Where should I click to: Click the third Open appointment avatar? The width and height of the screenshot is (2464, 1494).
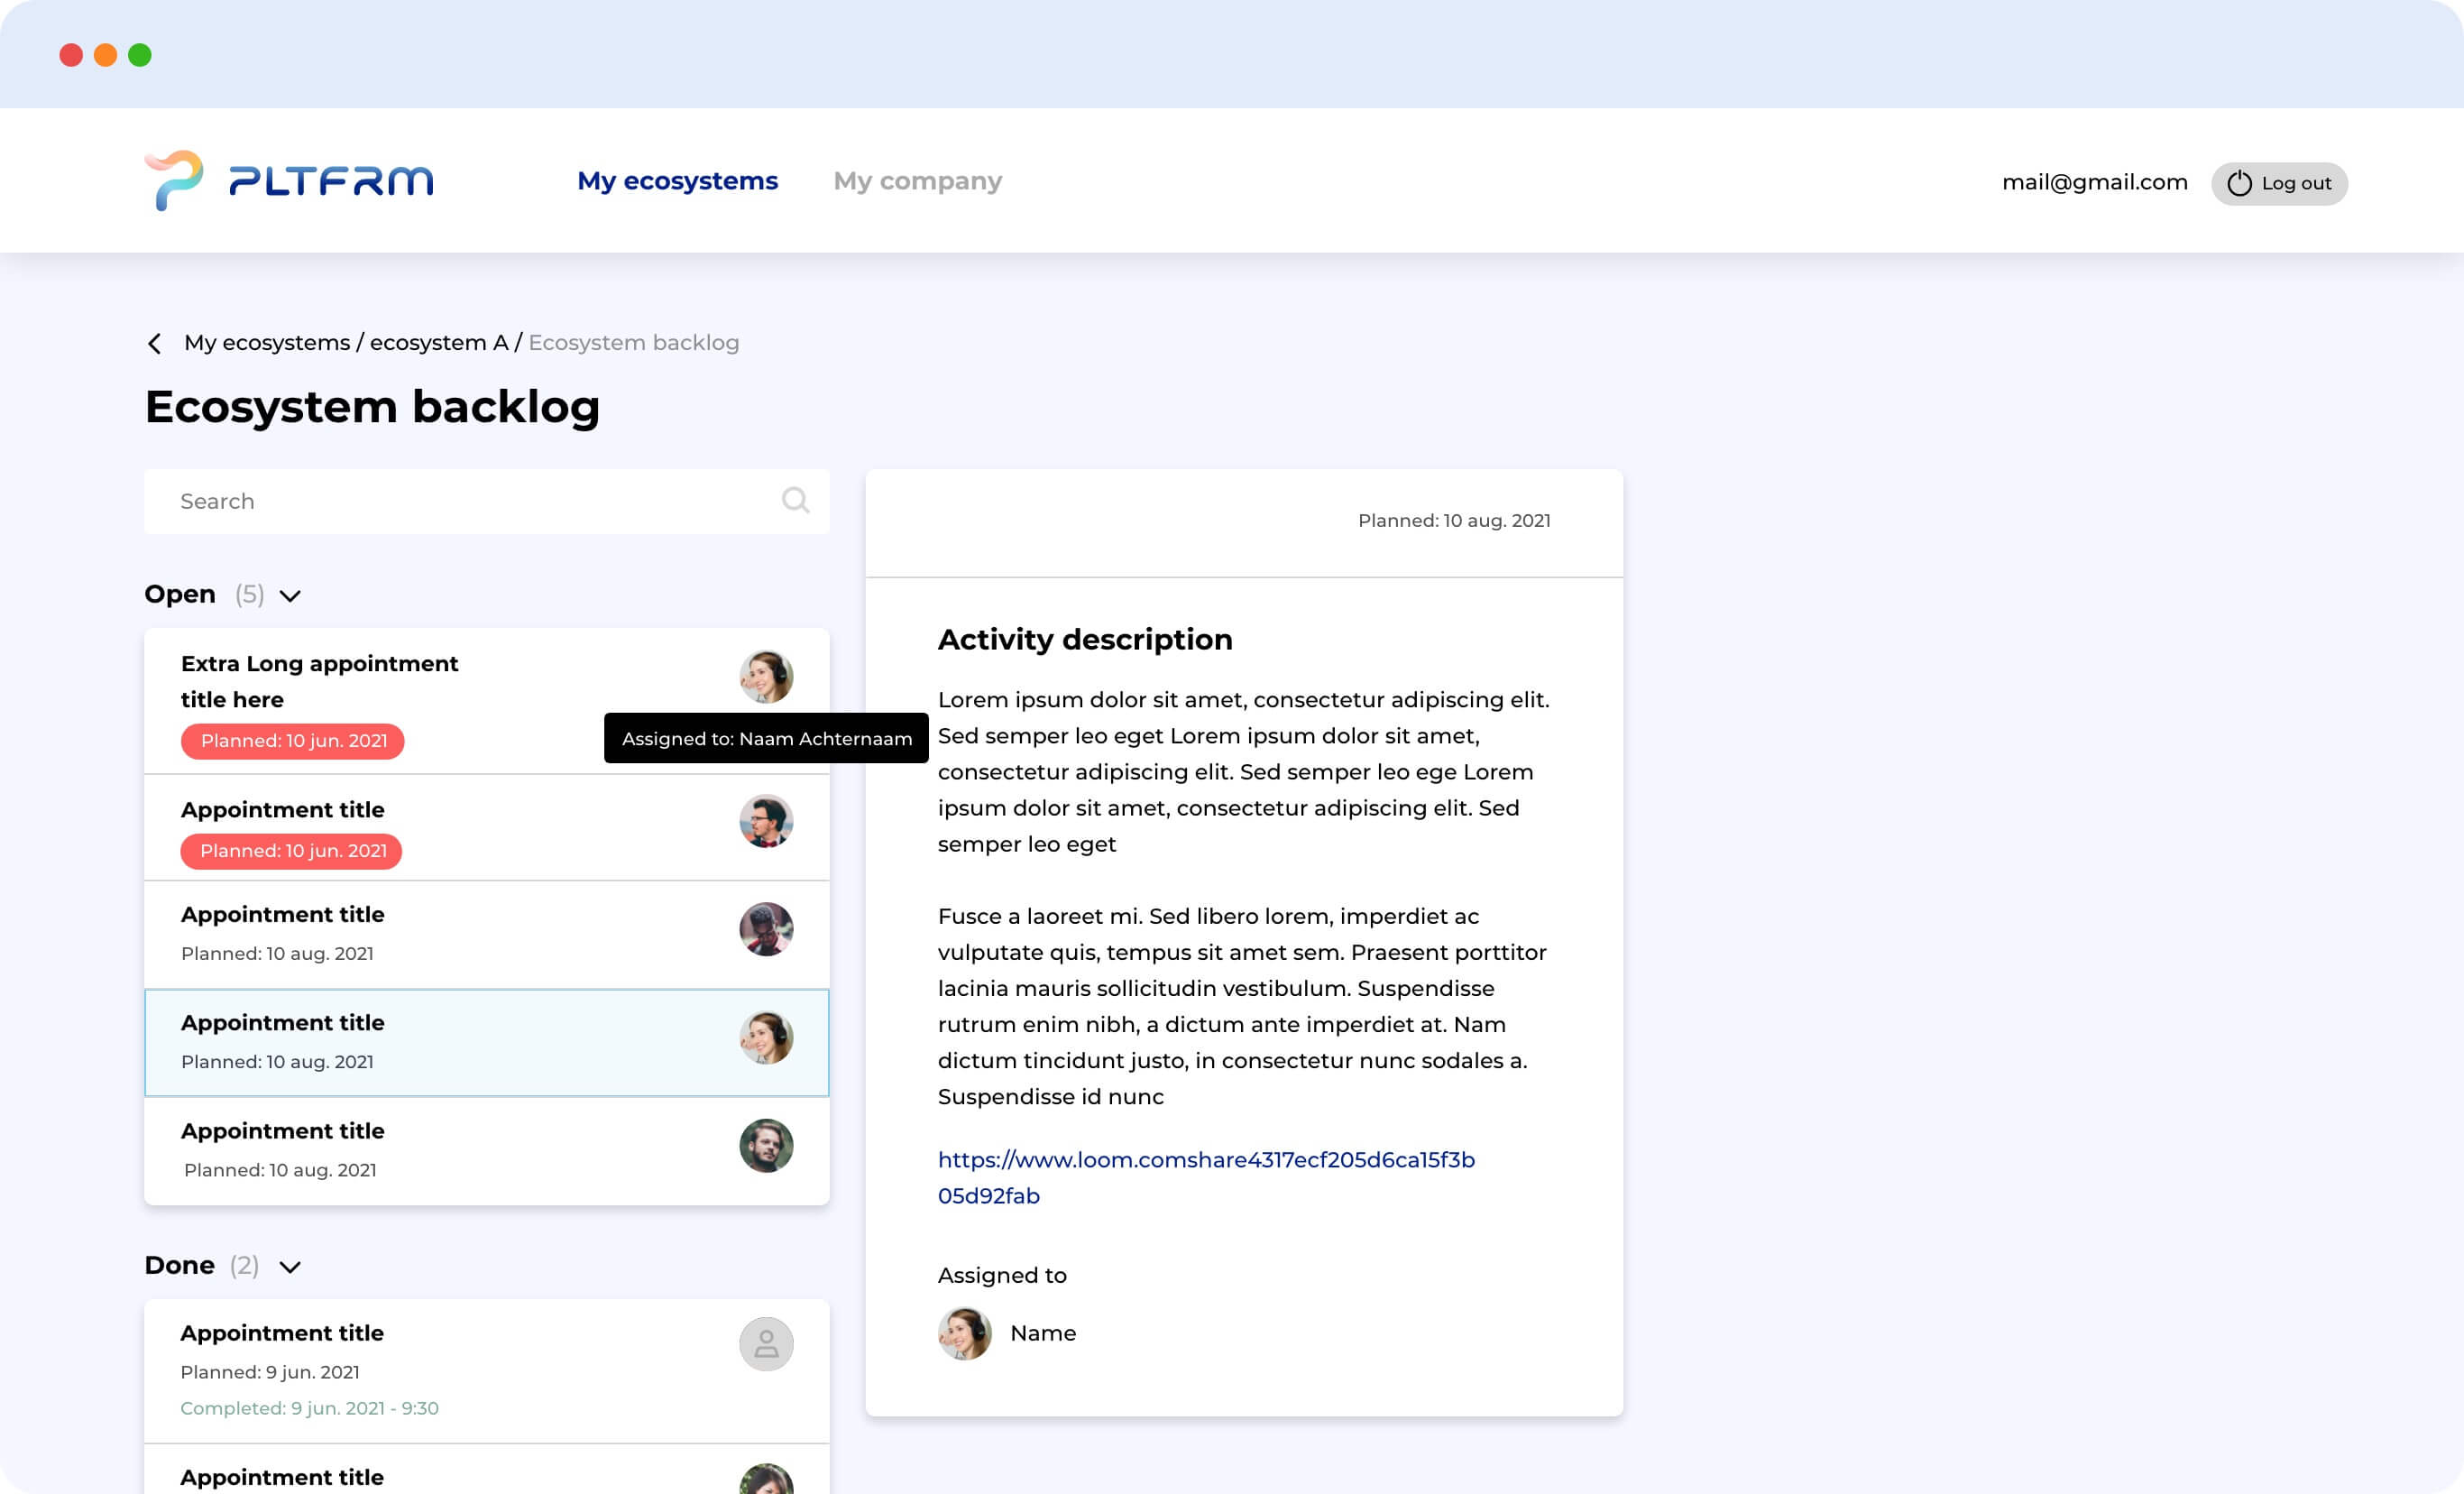[x=766, y=929]
